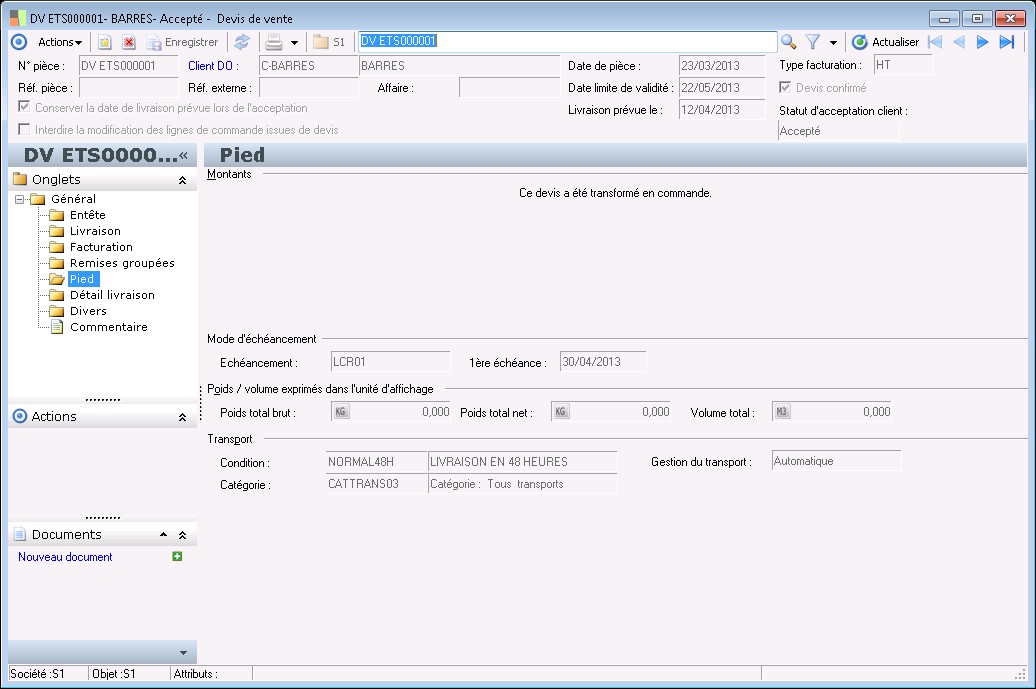This screenshot has width=1036, height=689.
Task: Jump to the last record arrow
Action: pos(1007,42)
